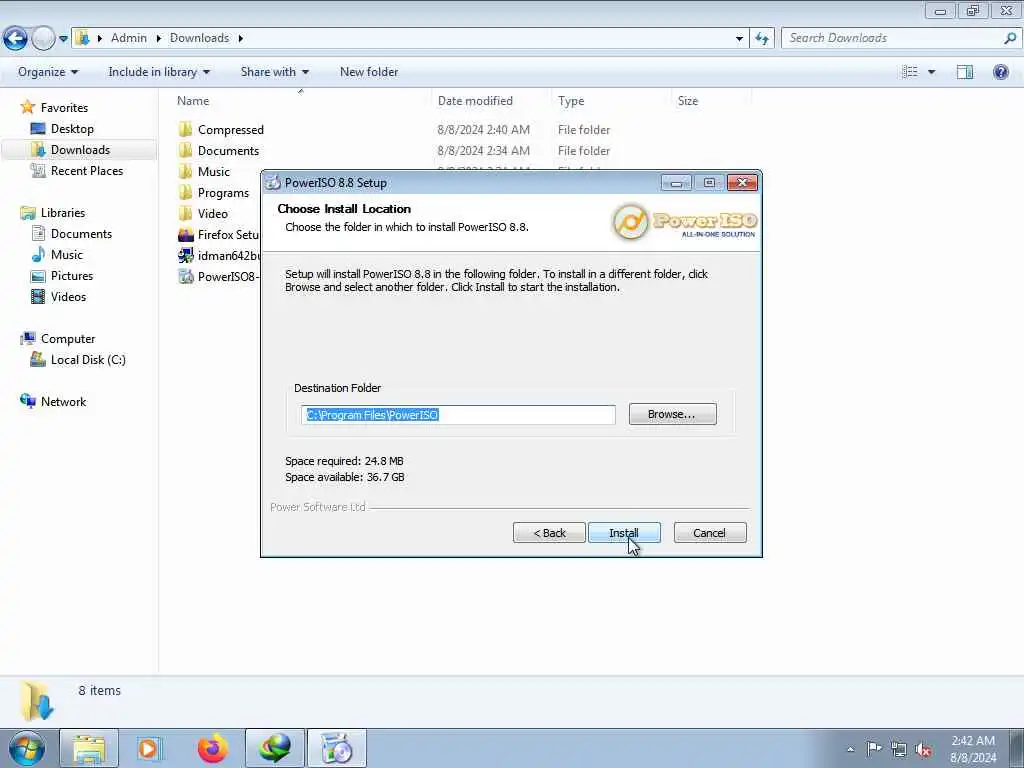Select the PowerISO8 installer file icon
Image resolution: width=1024 pixels, height=768 pixels.
coord(185,276)
